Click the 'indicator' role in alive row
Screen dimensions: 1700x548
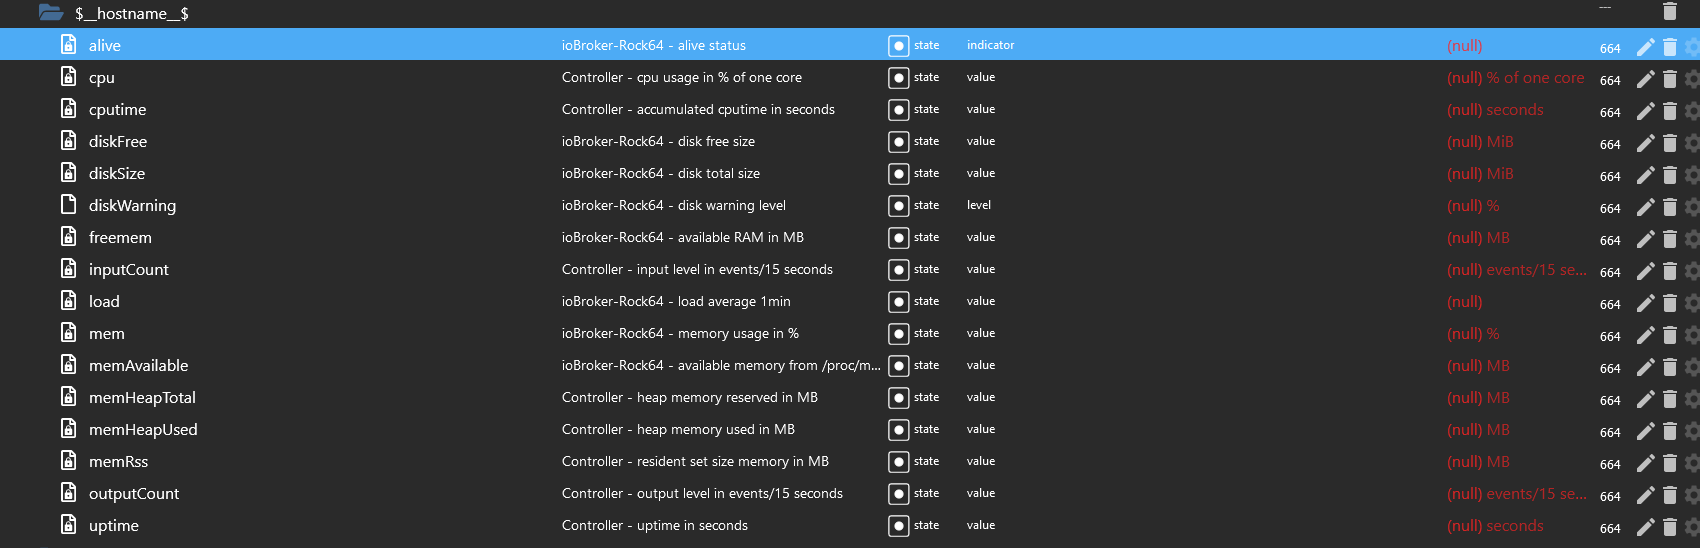[x=990, y=45]
